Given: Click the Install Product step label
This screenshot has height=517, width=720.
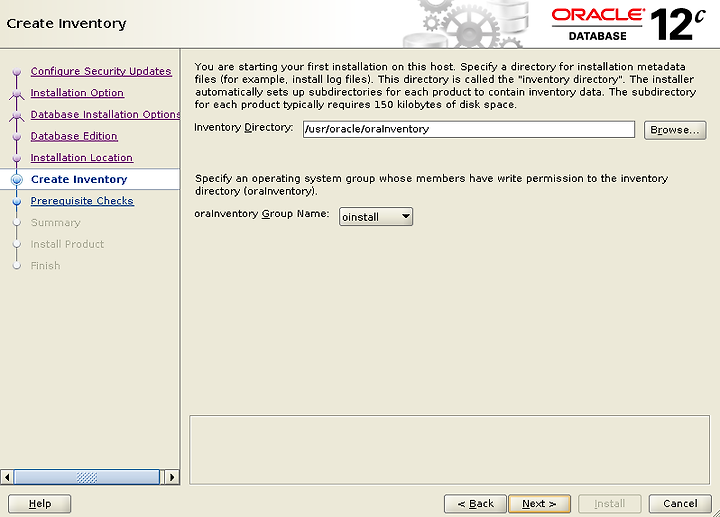Looking at the screenshot, I should (67, 244).
